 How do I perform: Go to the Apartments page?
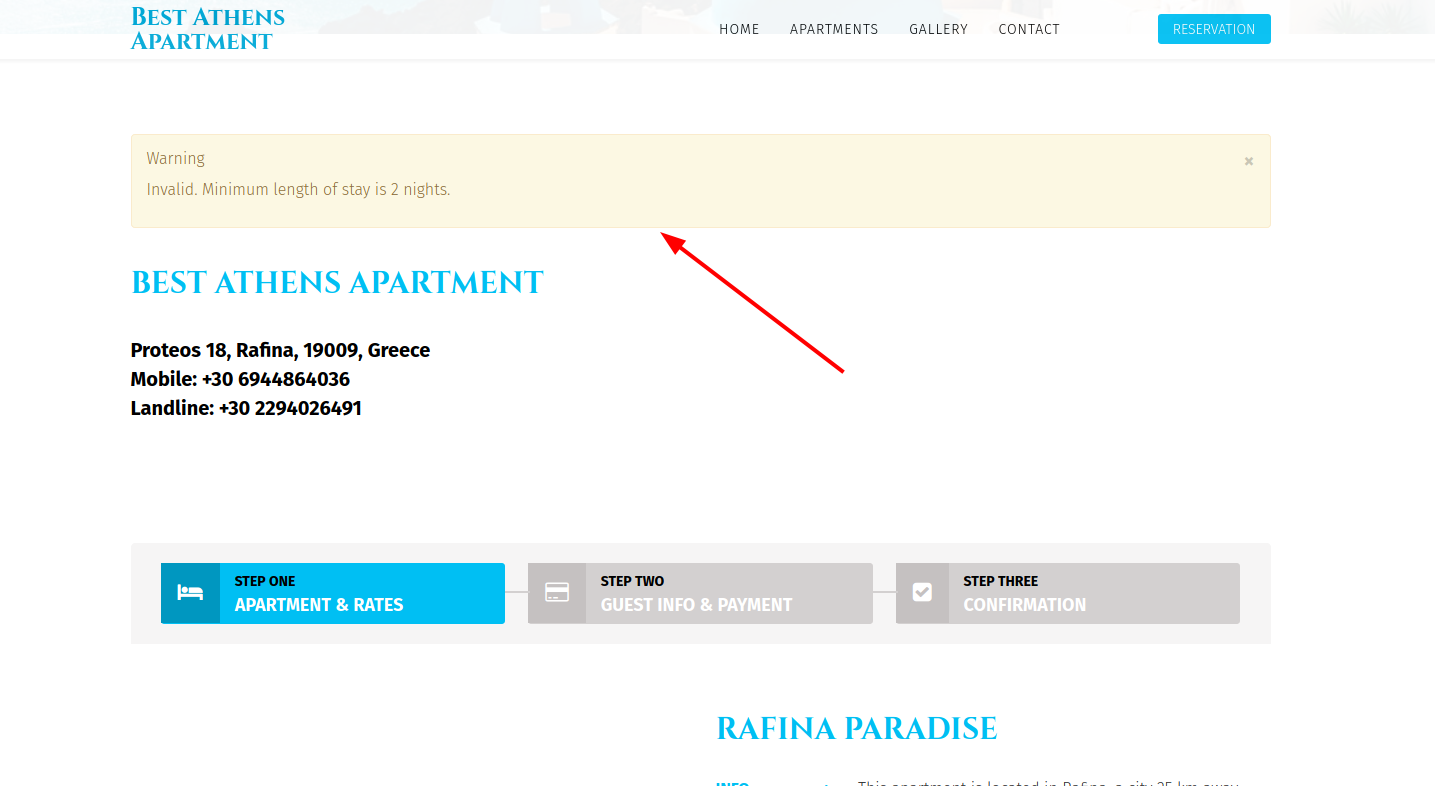click(x=834, y=29)
